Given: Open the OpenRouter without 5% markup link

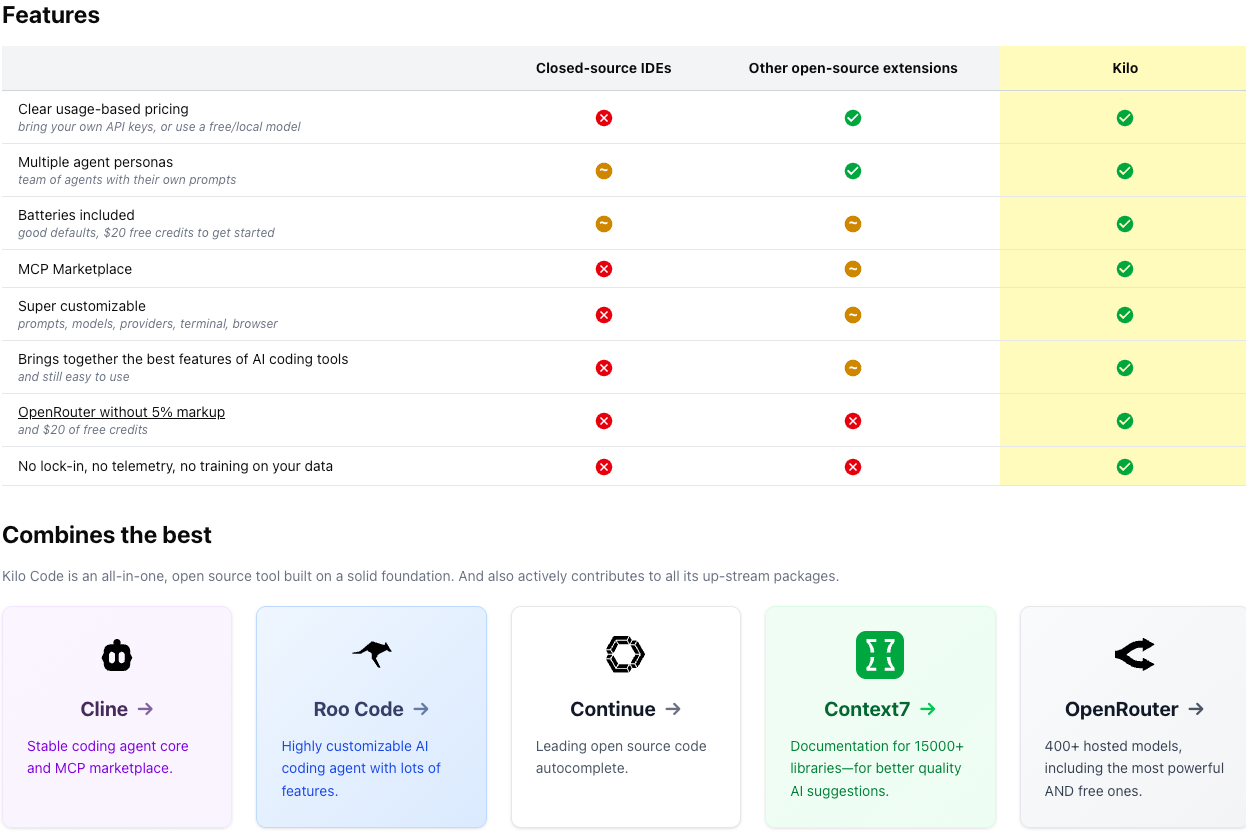Looking at the screenshot, I should (x=121, y=412).
